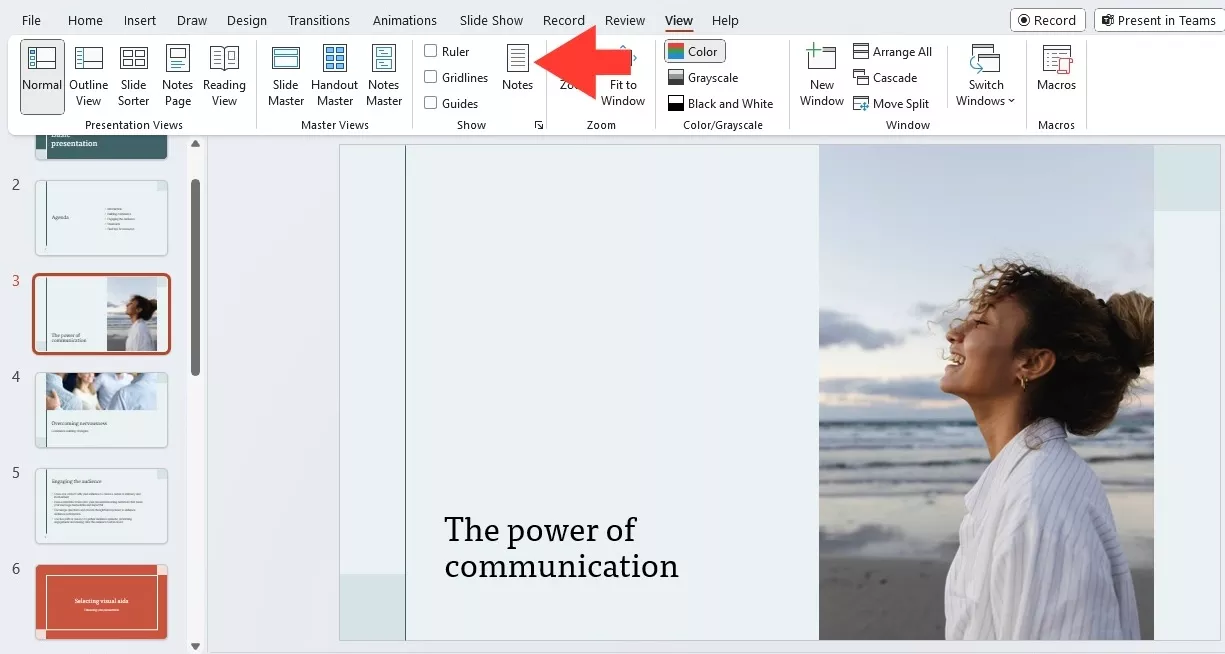Viewport: 1225px width, 654px height.
Task: Switch to Outline View
Action: [89, 75]
